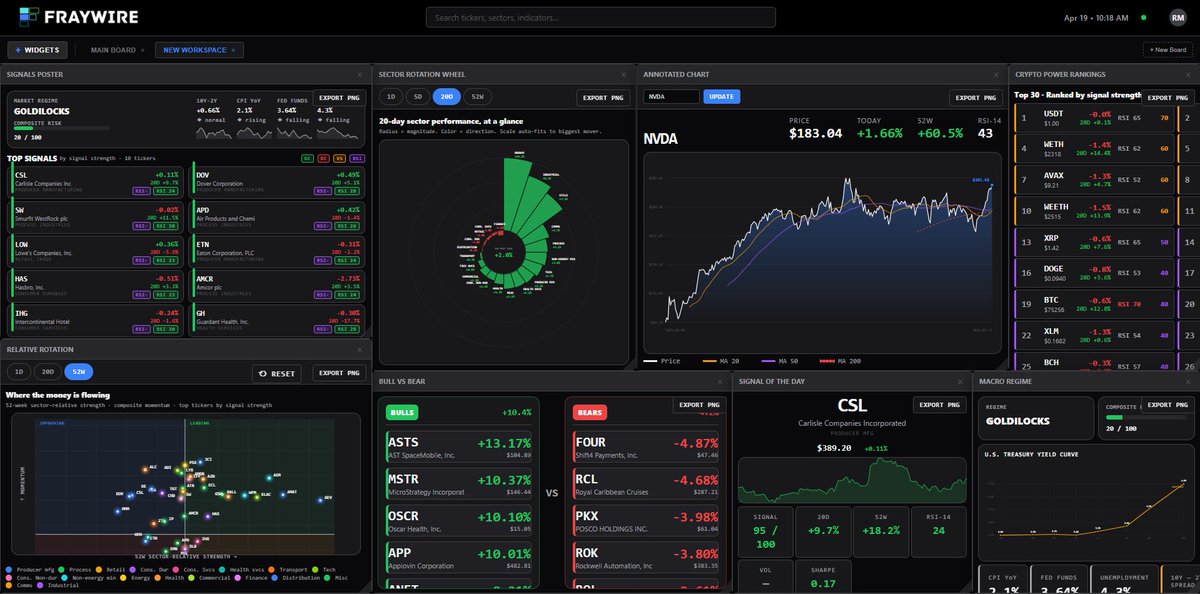Export Macro Regime as PNG

pos(1167,404)
